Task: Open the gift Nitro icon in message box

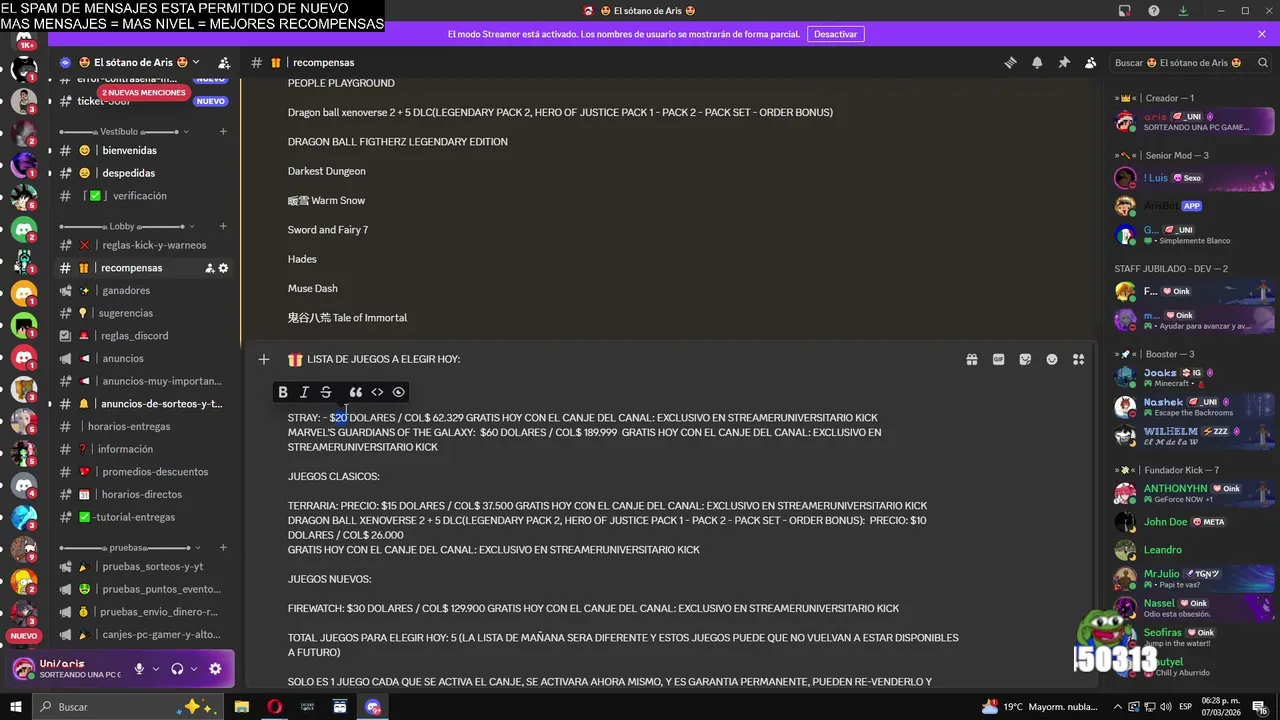Action: (x=971, y=359)
